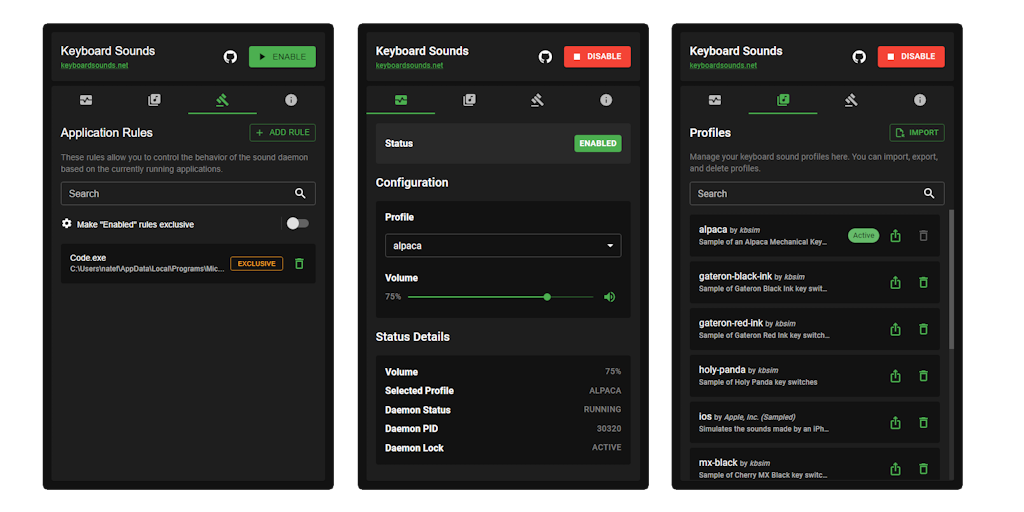1024x512 pixels.
Task: Click the EXCLUSIVE mode selector for Code.exe
Action: pyautogui.click(x=256, y=264)
